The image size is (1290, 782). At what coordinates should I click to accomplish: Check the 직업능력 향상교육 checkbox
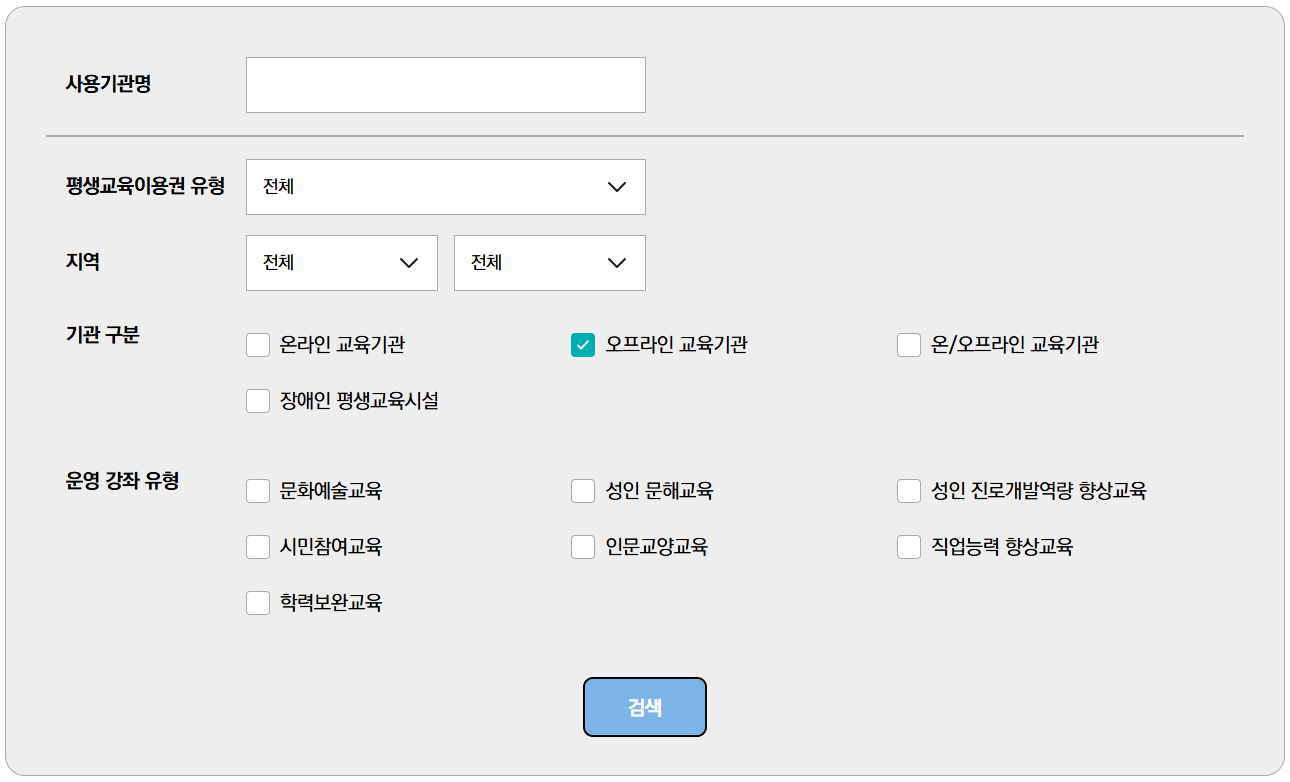tap(908, 546)
